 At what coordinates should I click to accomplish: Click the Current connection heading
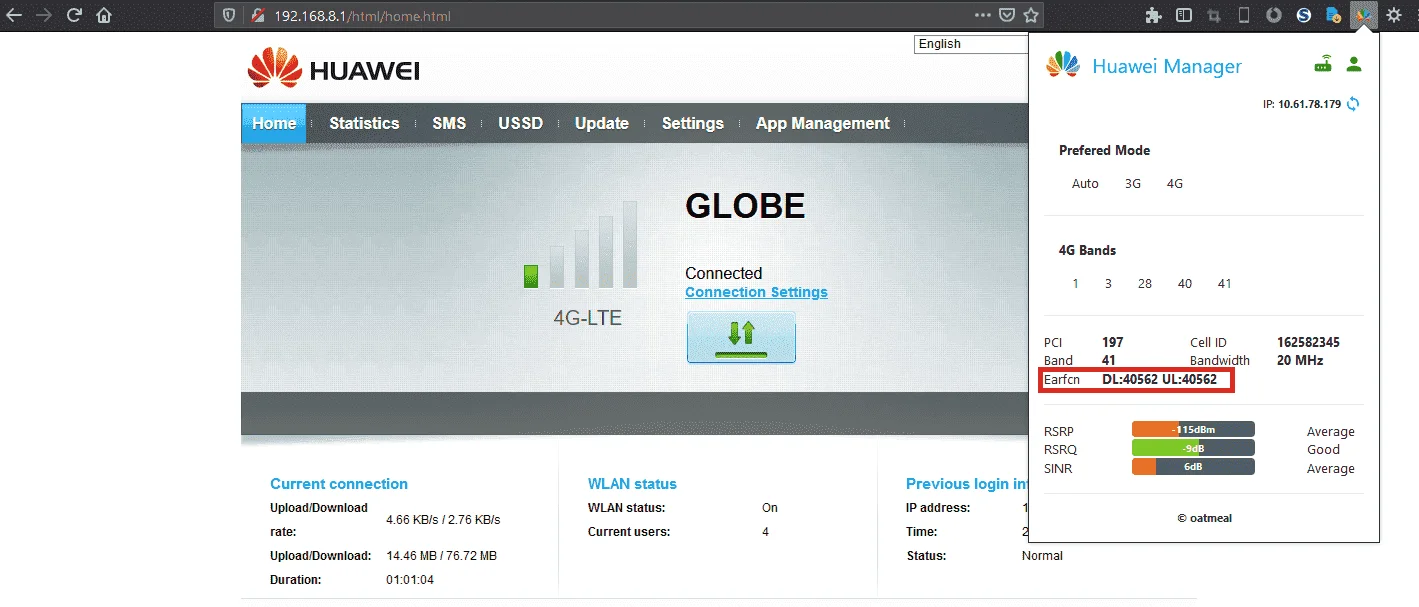click(339, 484)
